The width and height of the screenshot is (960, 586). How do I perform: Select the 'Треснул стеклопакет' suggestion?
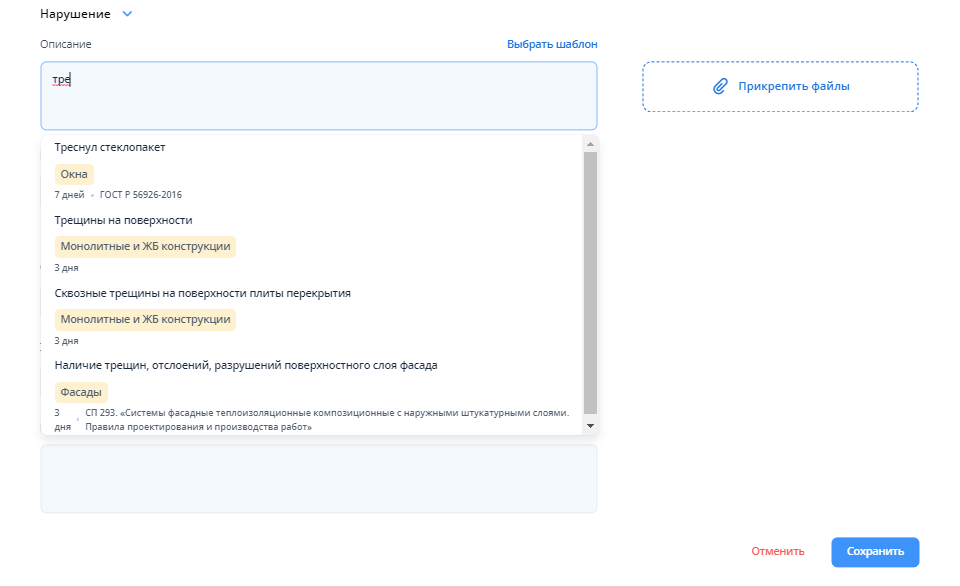coord(110,147)
